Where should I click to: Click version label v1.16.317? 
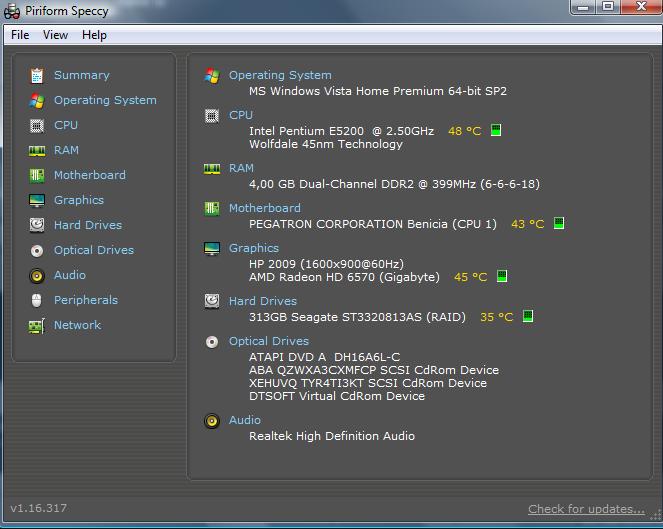(x=38, y=508)
